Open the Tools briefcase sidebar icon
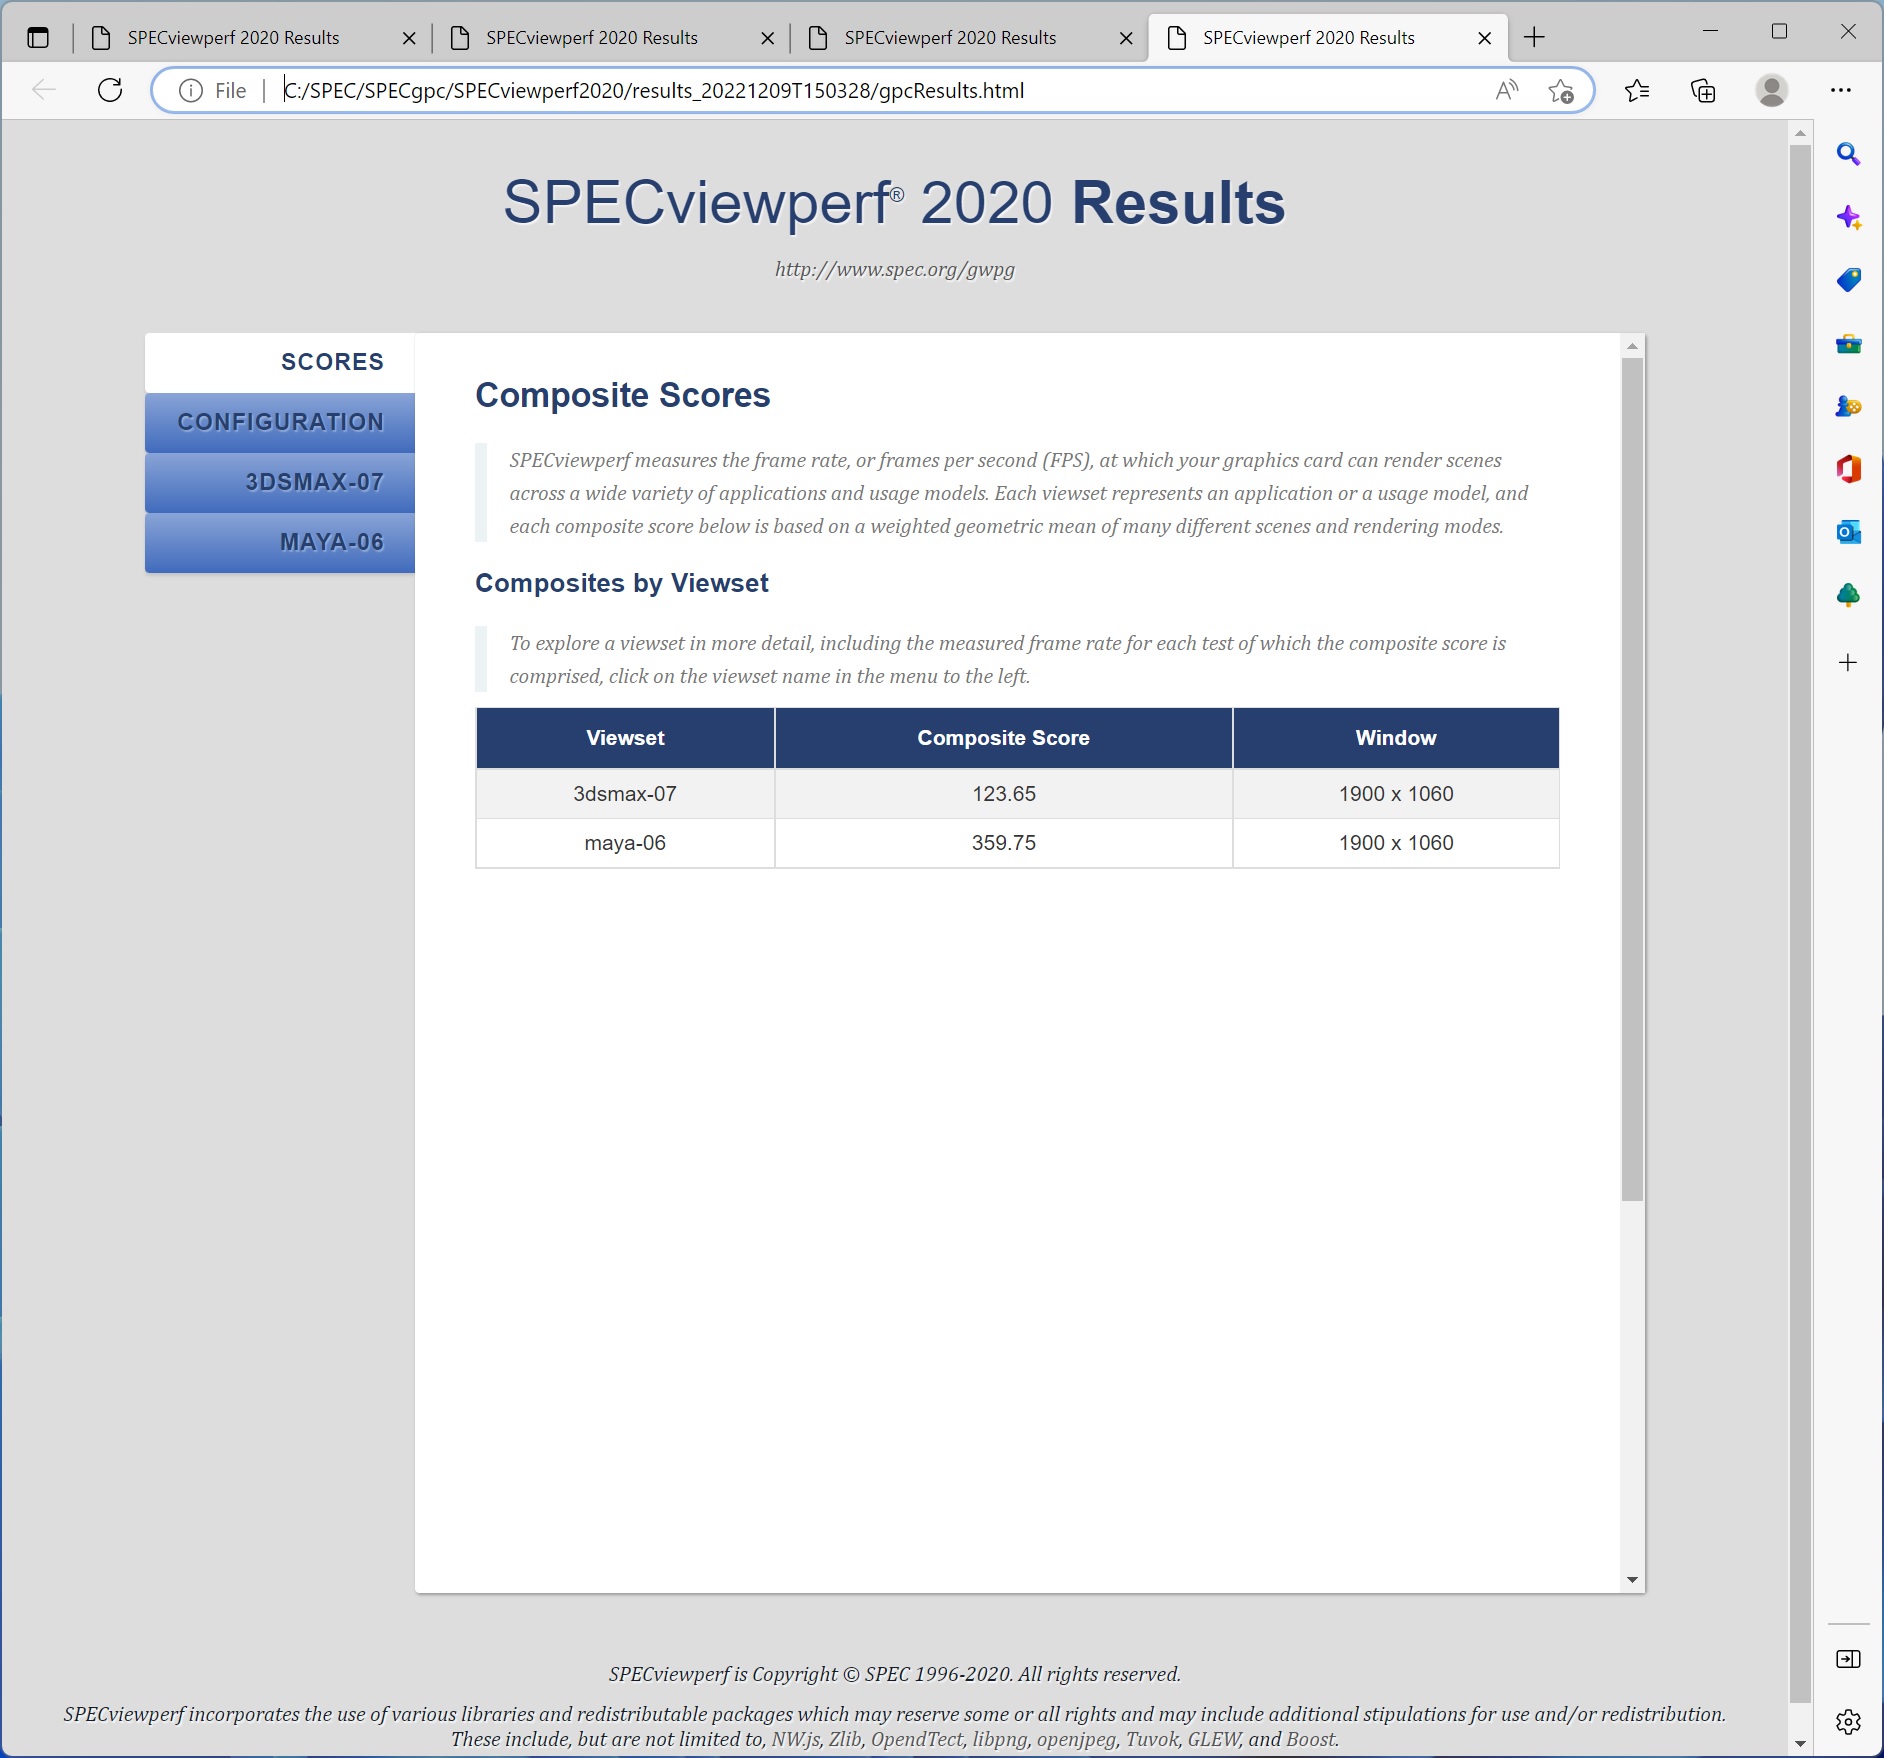1884x1758 pixels. 1848,344
